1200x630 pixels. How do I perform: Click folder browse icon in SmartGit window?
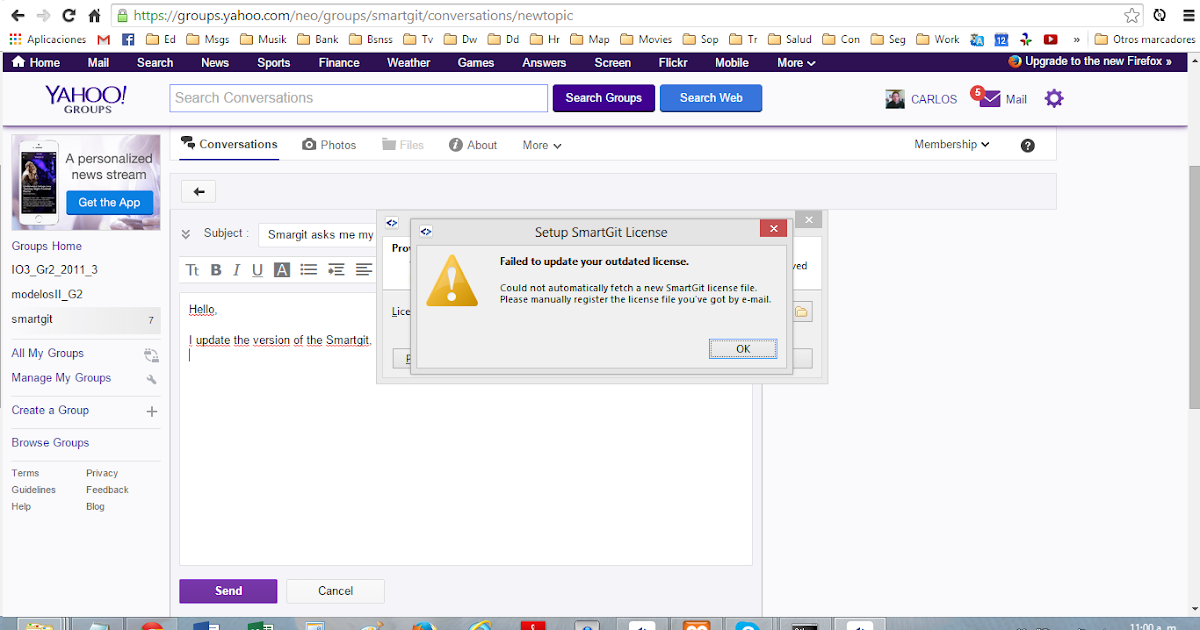point(802,313)
